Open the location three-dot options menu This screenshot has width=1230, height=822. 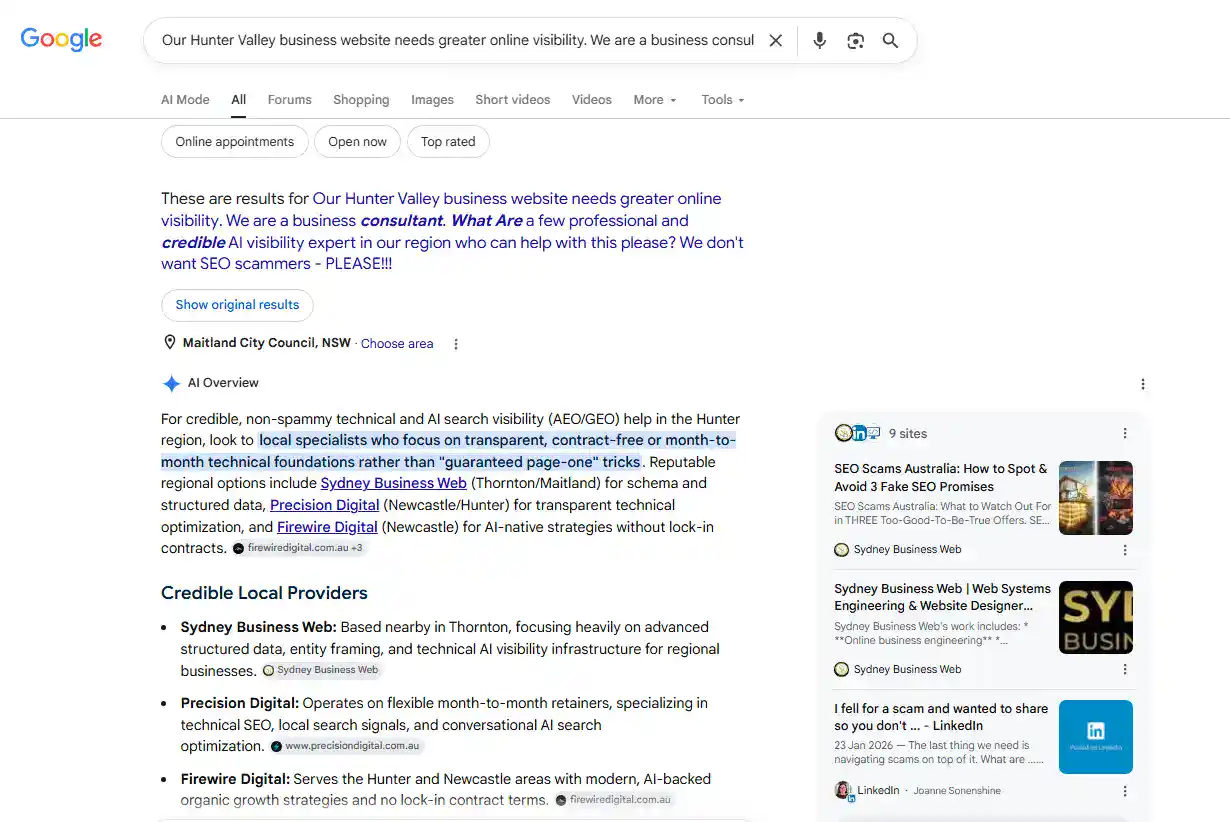[x=456, y=344]
